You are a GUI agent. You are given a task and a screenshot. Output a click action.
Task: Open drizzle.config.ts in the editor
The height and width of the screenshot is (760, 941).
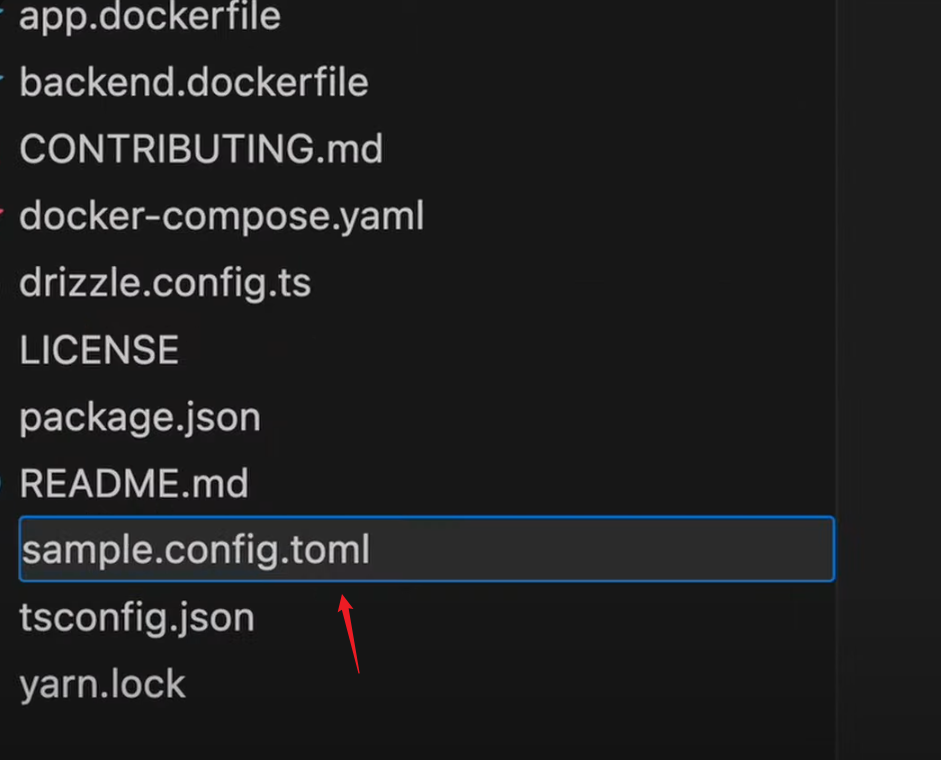pyautogui.click(x=165, y=283)
